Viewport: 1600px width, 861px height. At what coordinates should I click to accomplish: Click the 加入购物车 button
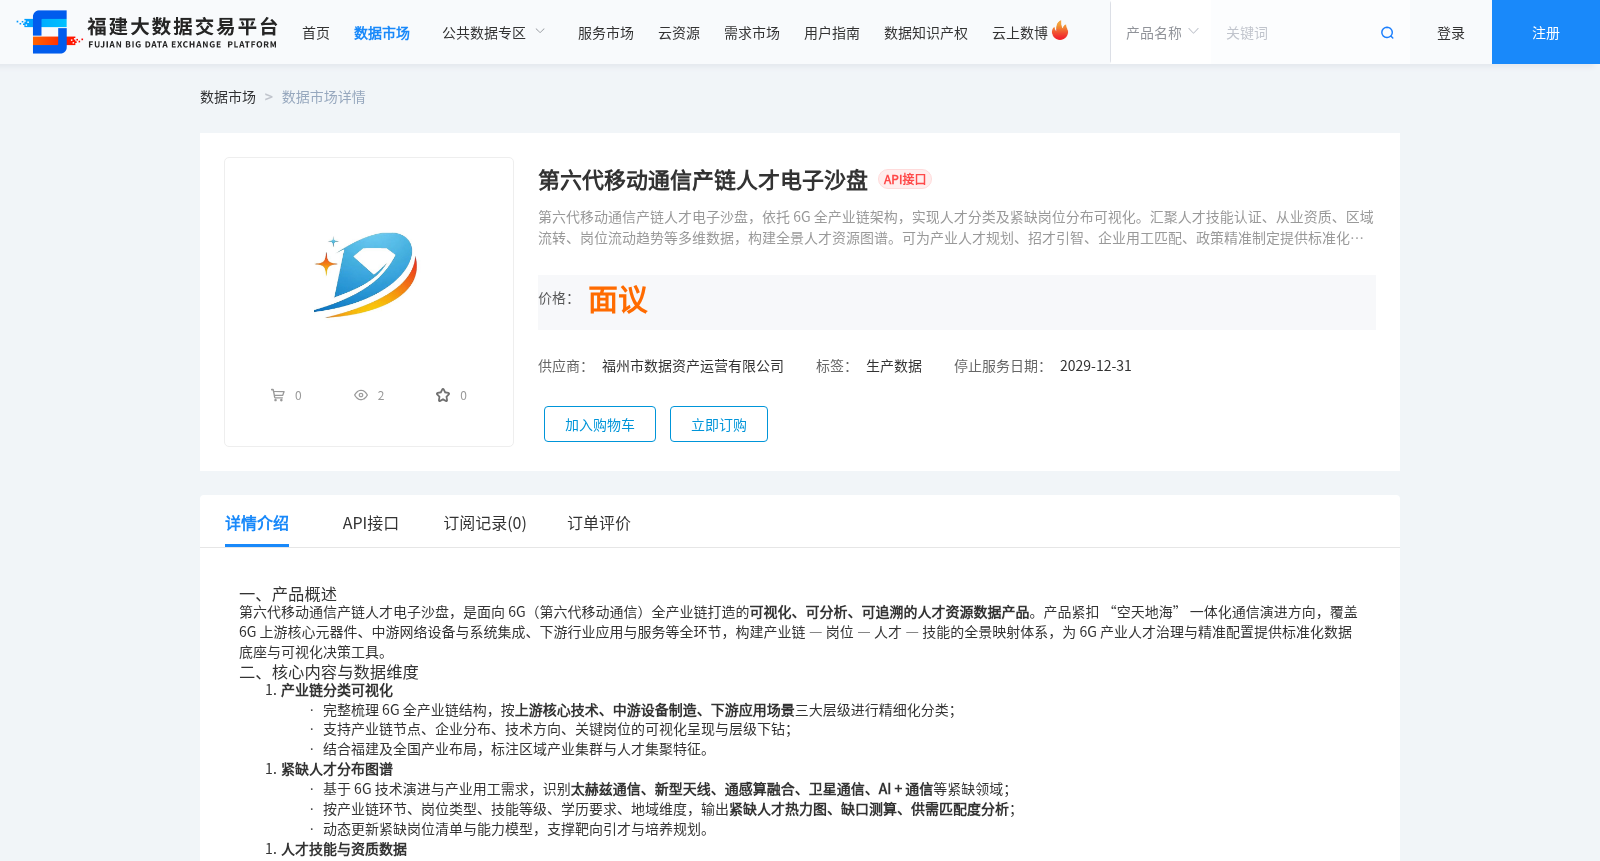pyautogui.click(x=600, y=424)
